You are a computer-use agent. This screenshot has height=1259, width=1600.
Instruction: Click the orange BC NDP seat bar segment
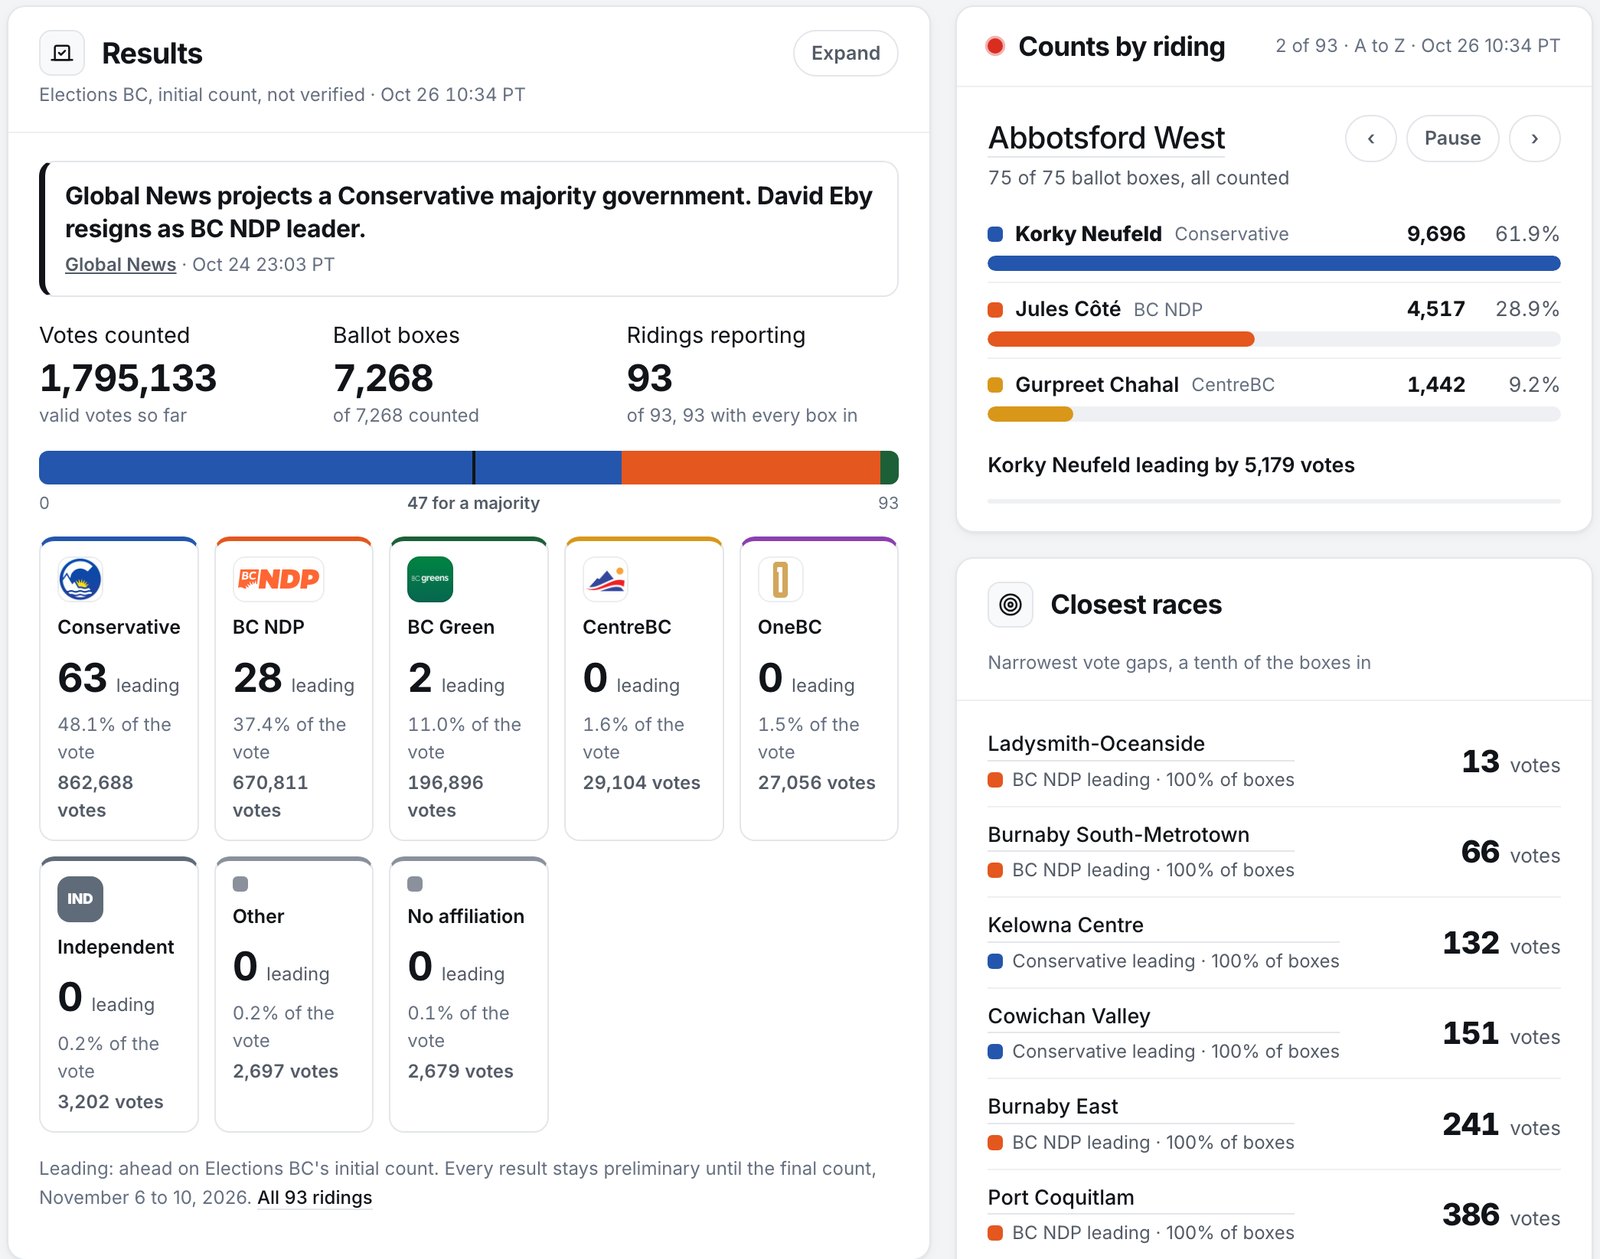click(751, 468)
